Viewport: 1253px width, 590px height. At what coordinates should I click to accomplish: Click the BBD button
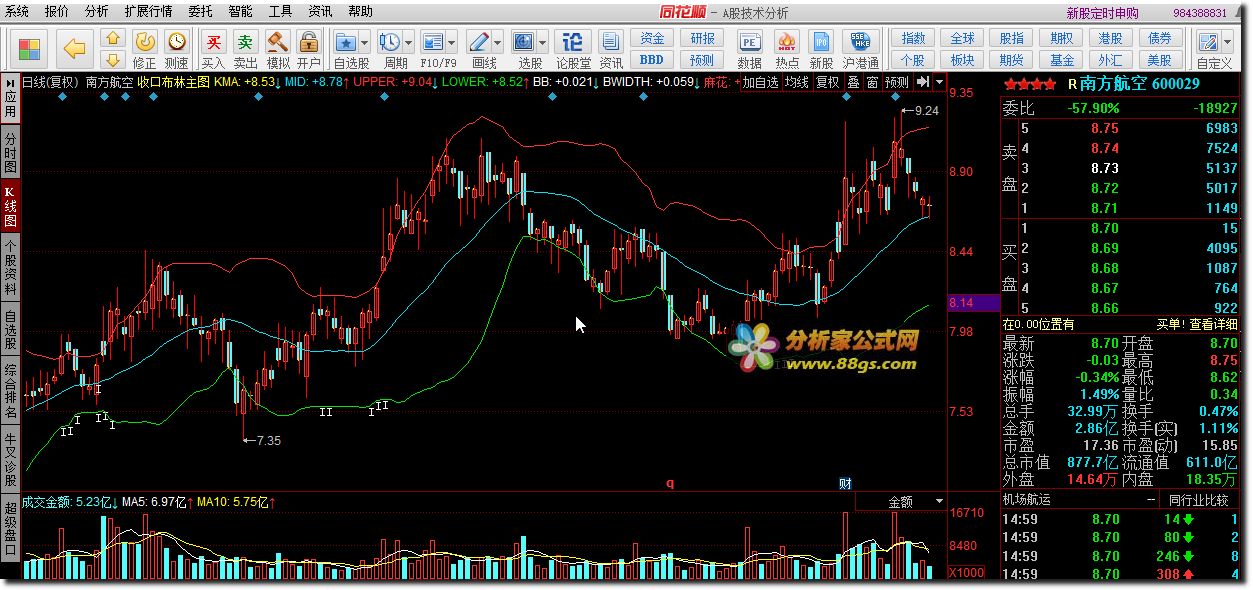click(x=652, y=60)
